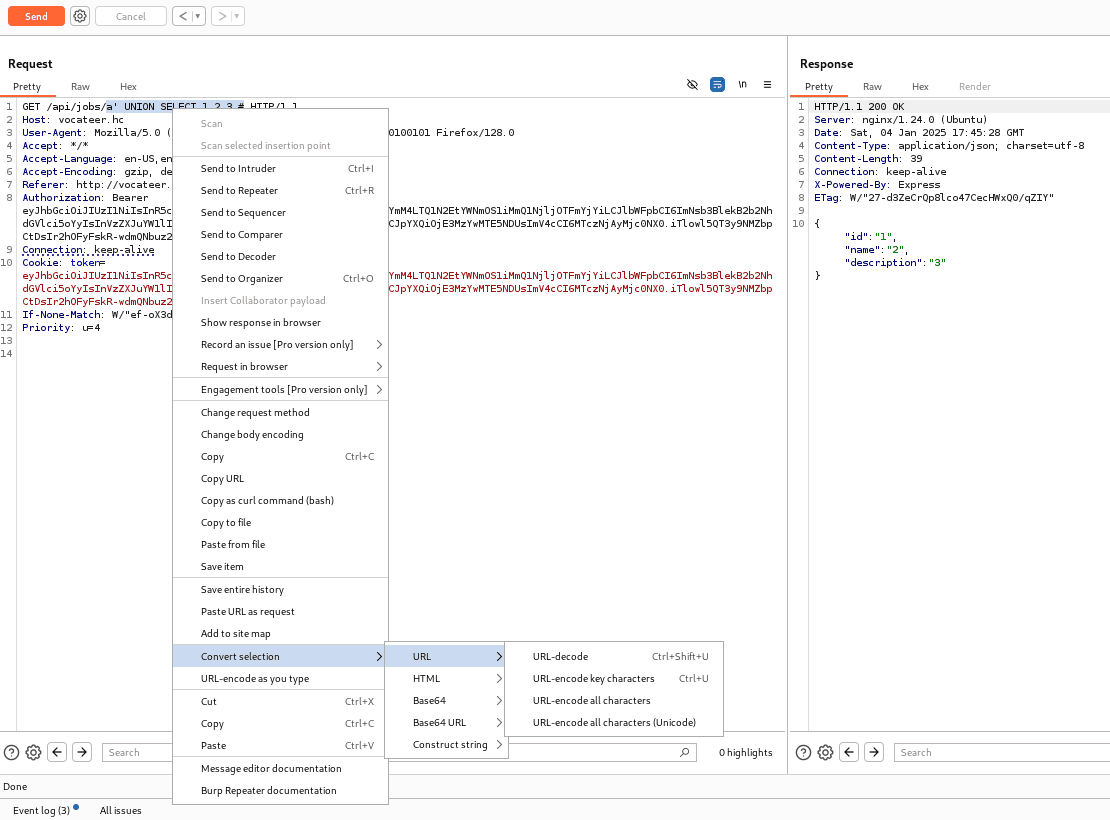Screen dimensions: 1110x820
Task: Click the Response search input field
Action: coord(1001,752)
